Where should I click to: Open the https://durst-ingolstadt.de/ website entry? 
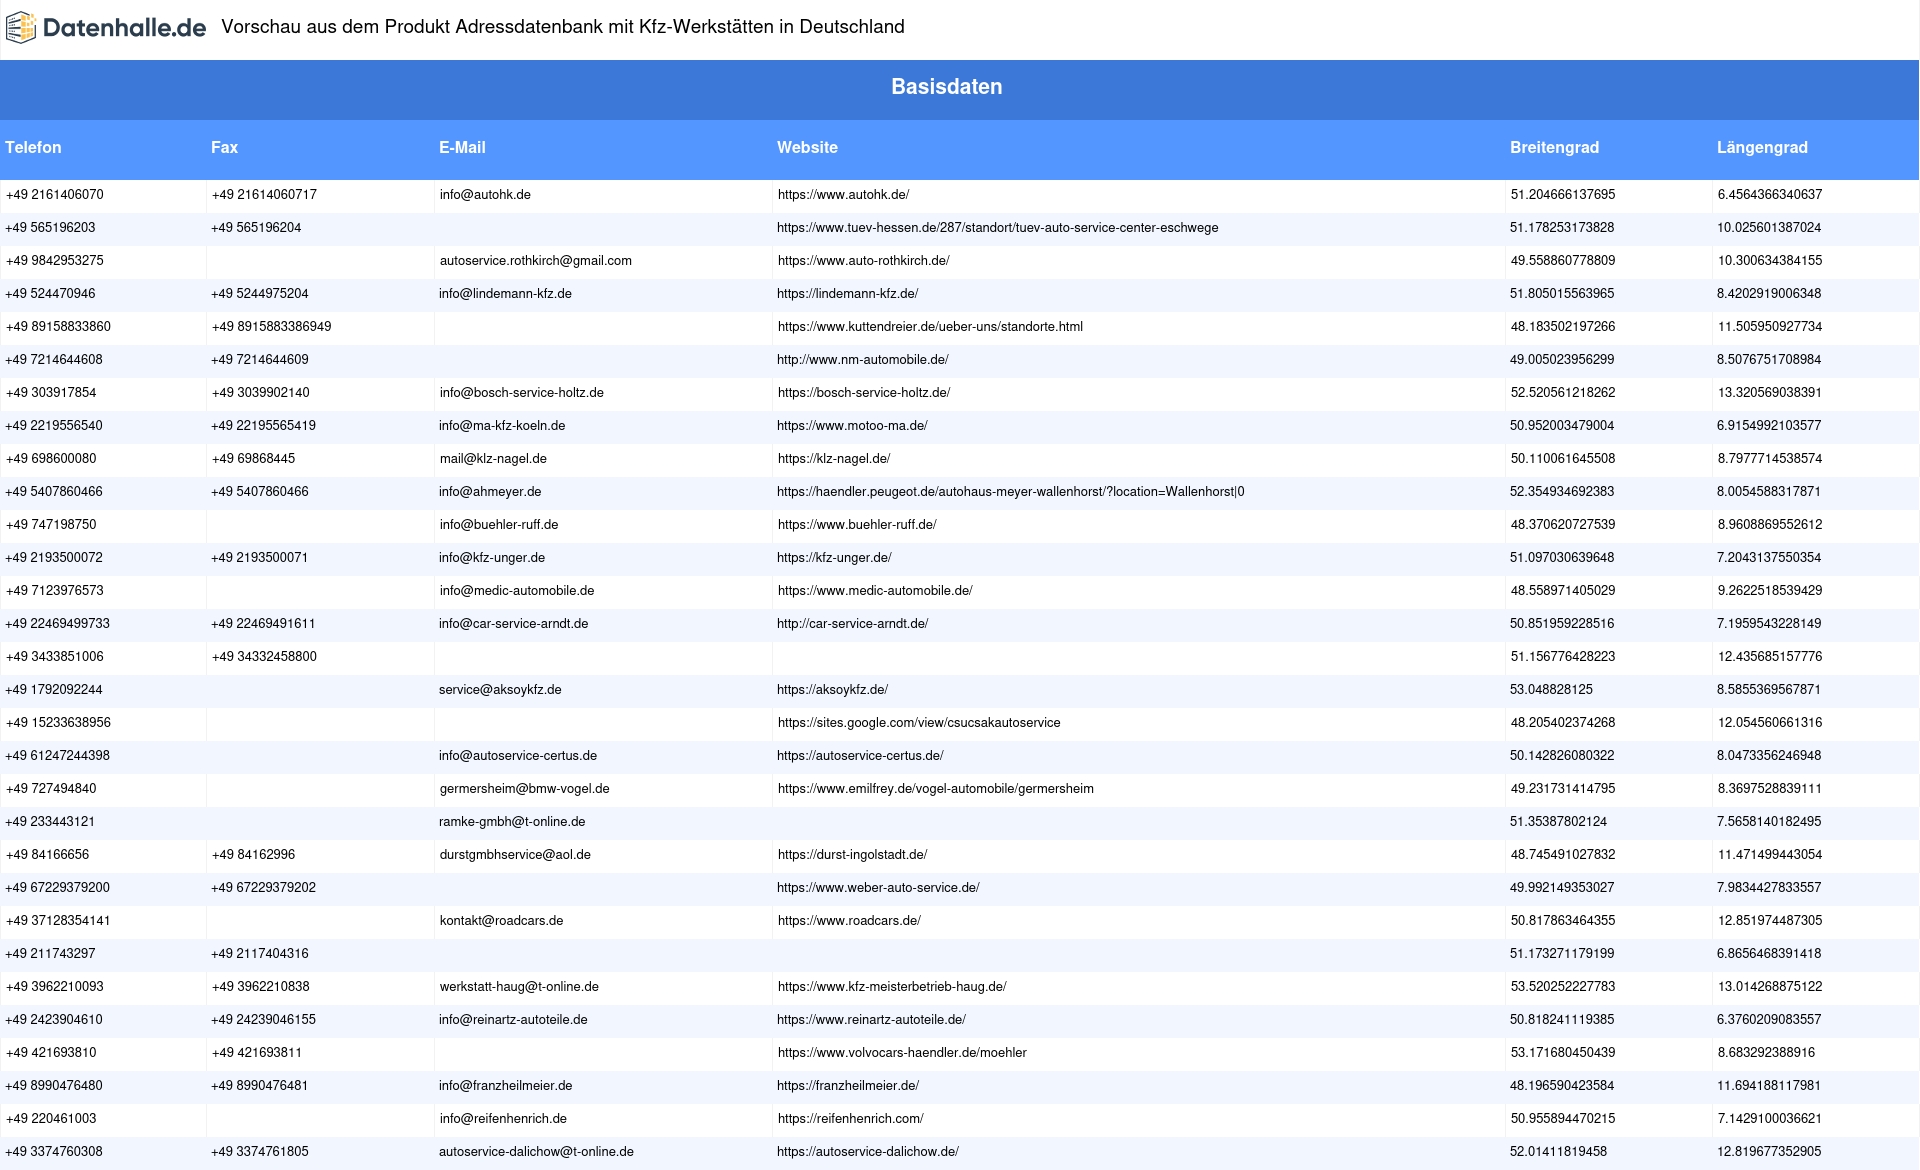[x=852, y=855]
